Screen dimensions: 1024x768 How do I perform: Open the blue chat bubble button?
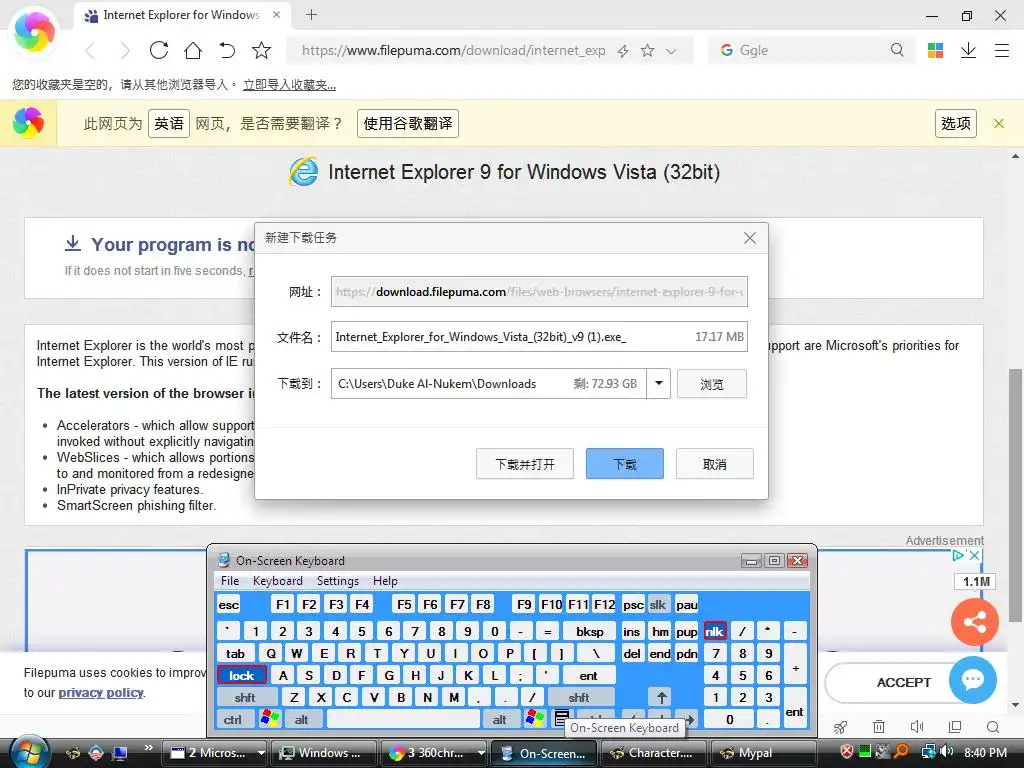(973, 680)
